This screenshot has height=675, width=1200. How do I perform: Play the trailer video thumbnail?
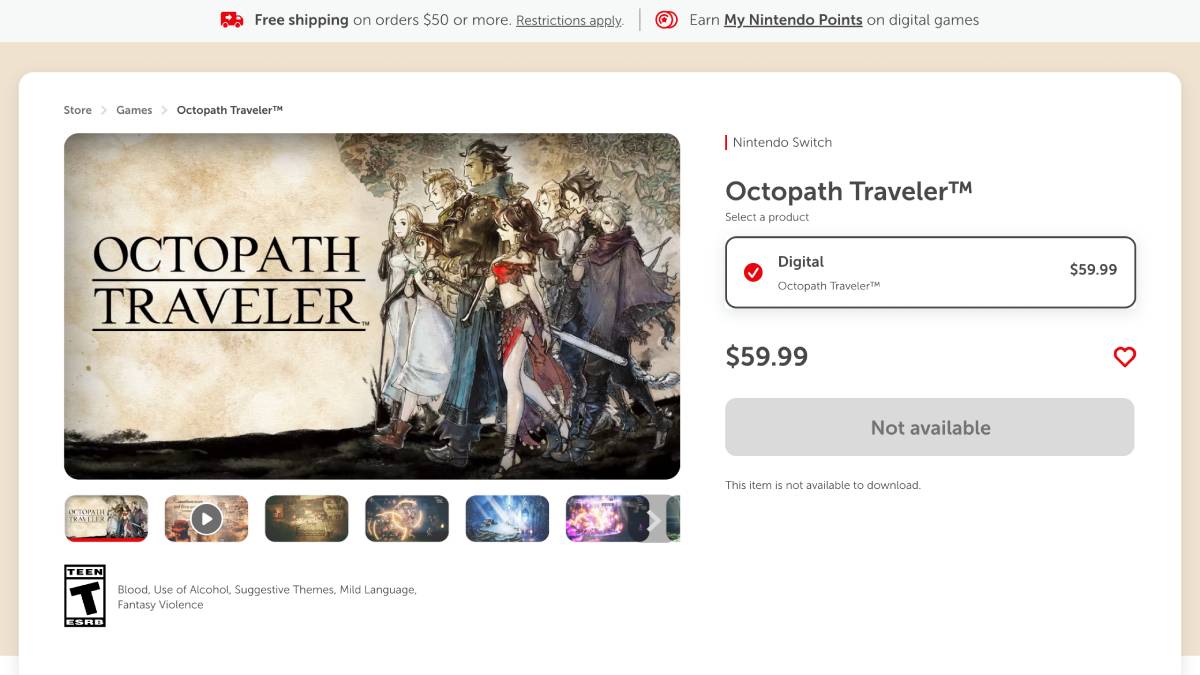click(x=206, y=519)
